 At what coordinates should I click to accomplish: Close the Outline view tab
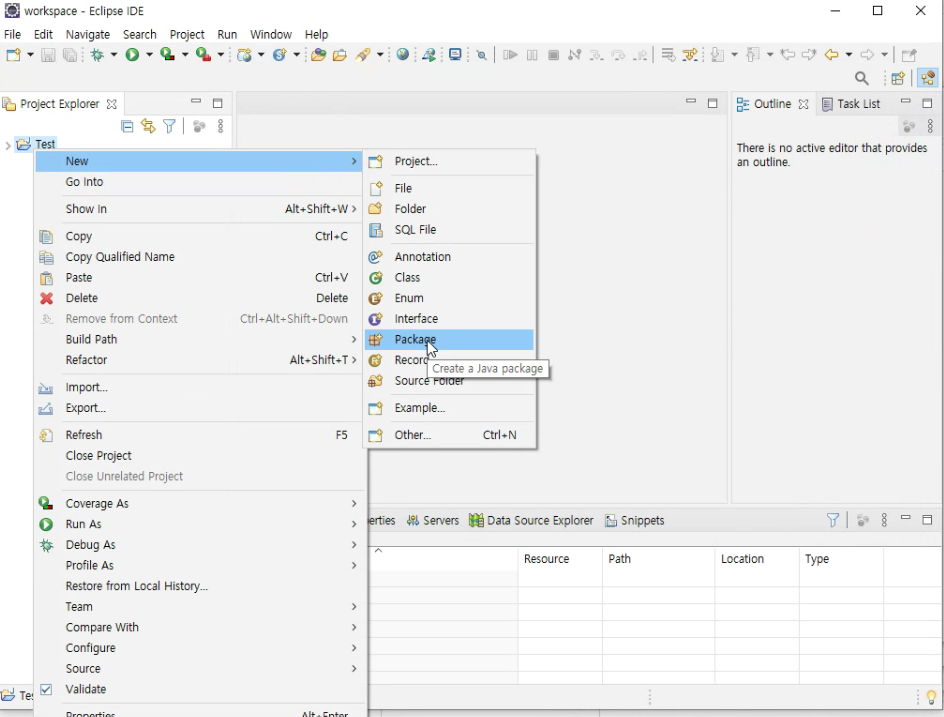pyautogui.click(x=803, y=104)
